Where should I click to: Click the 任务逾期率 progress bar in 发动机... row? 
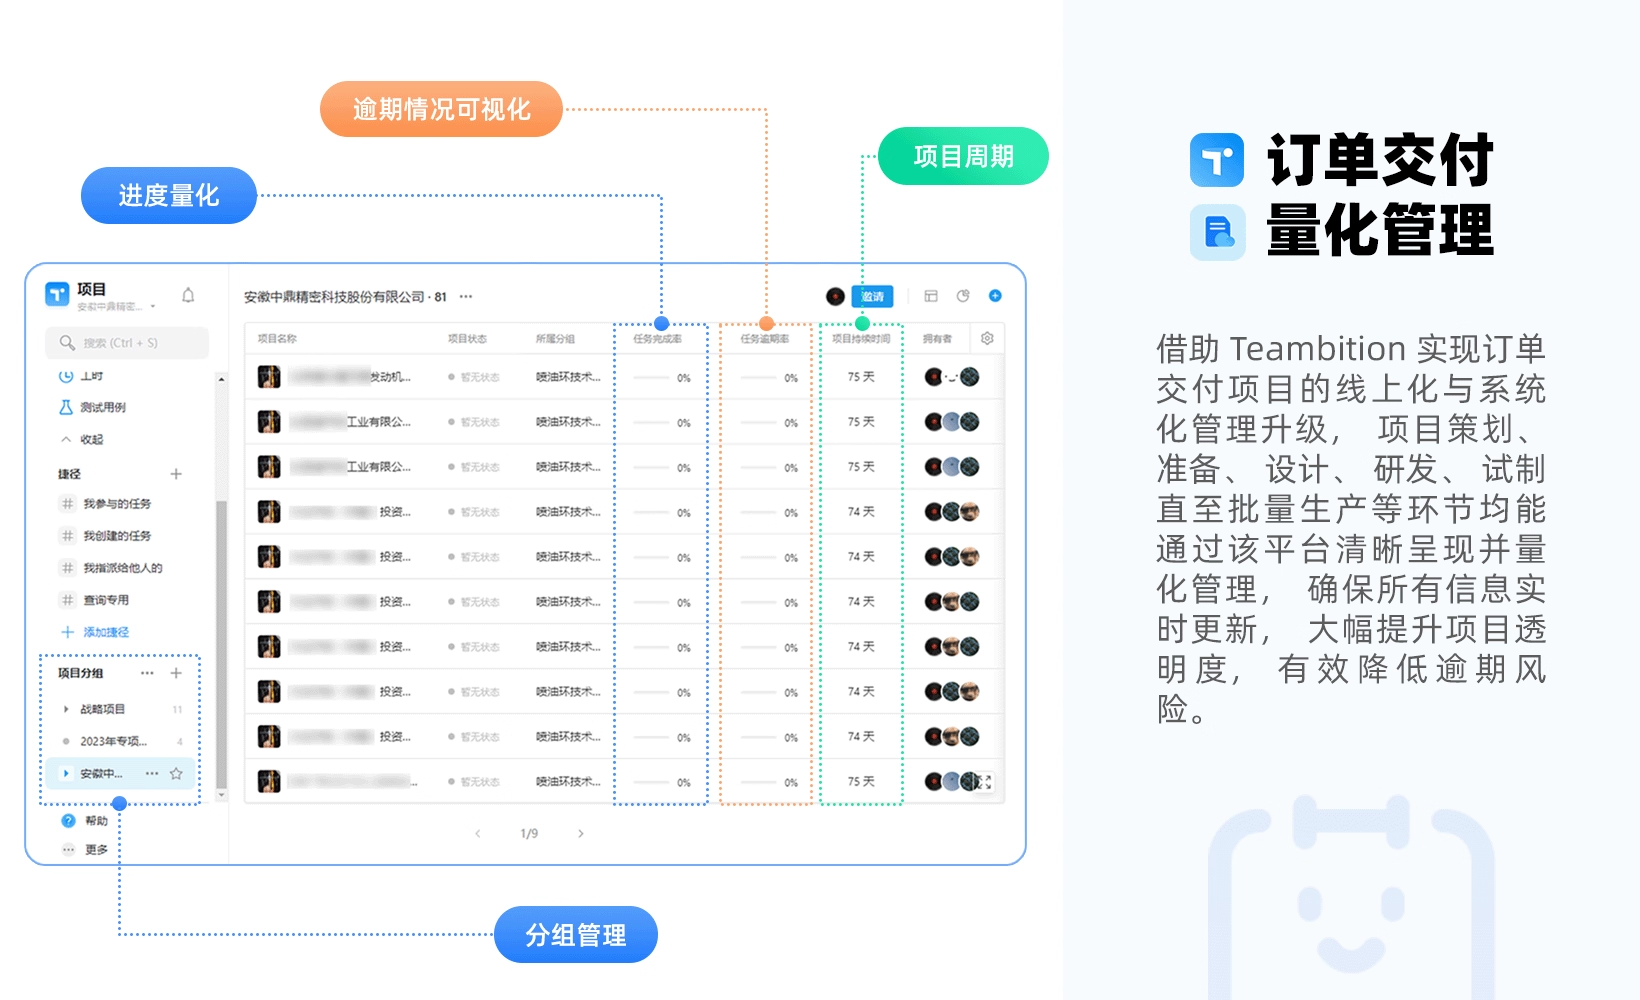point(758,378)
